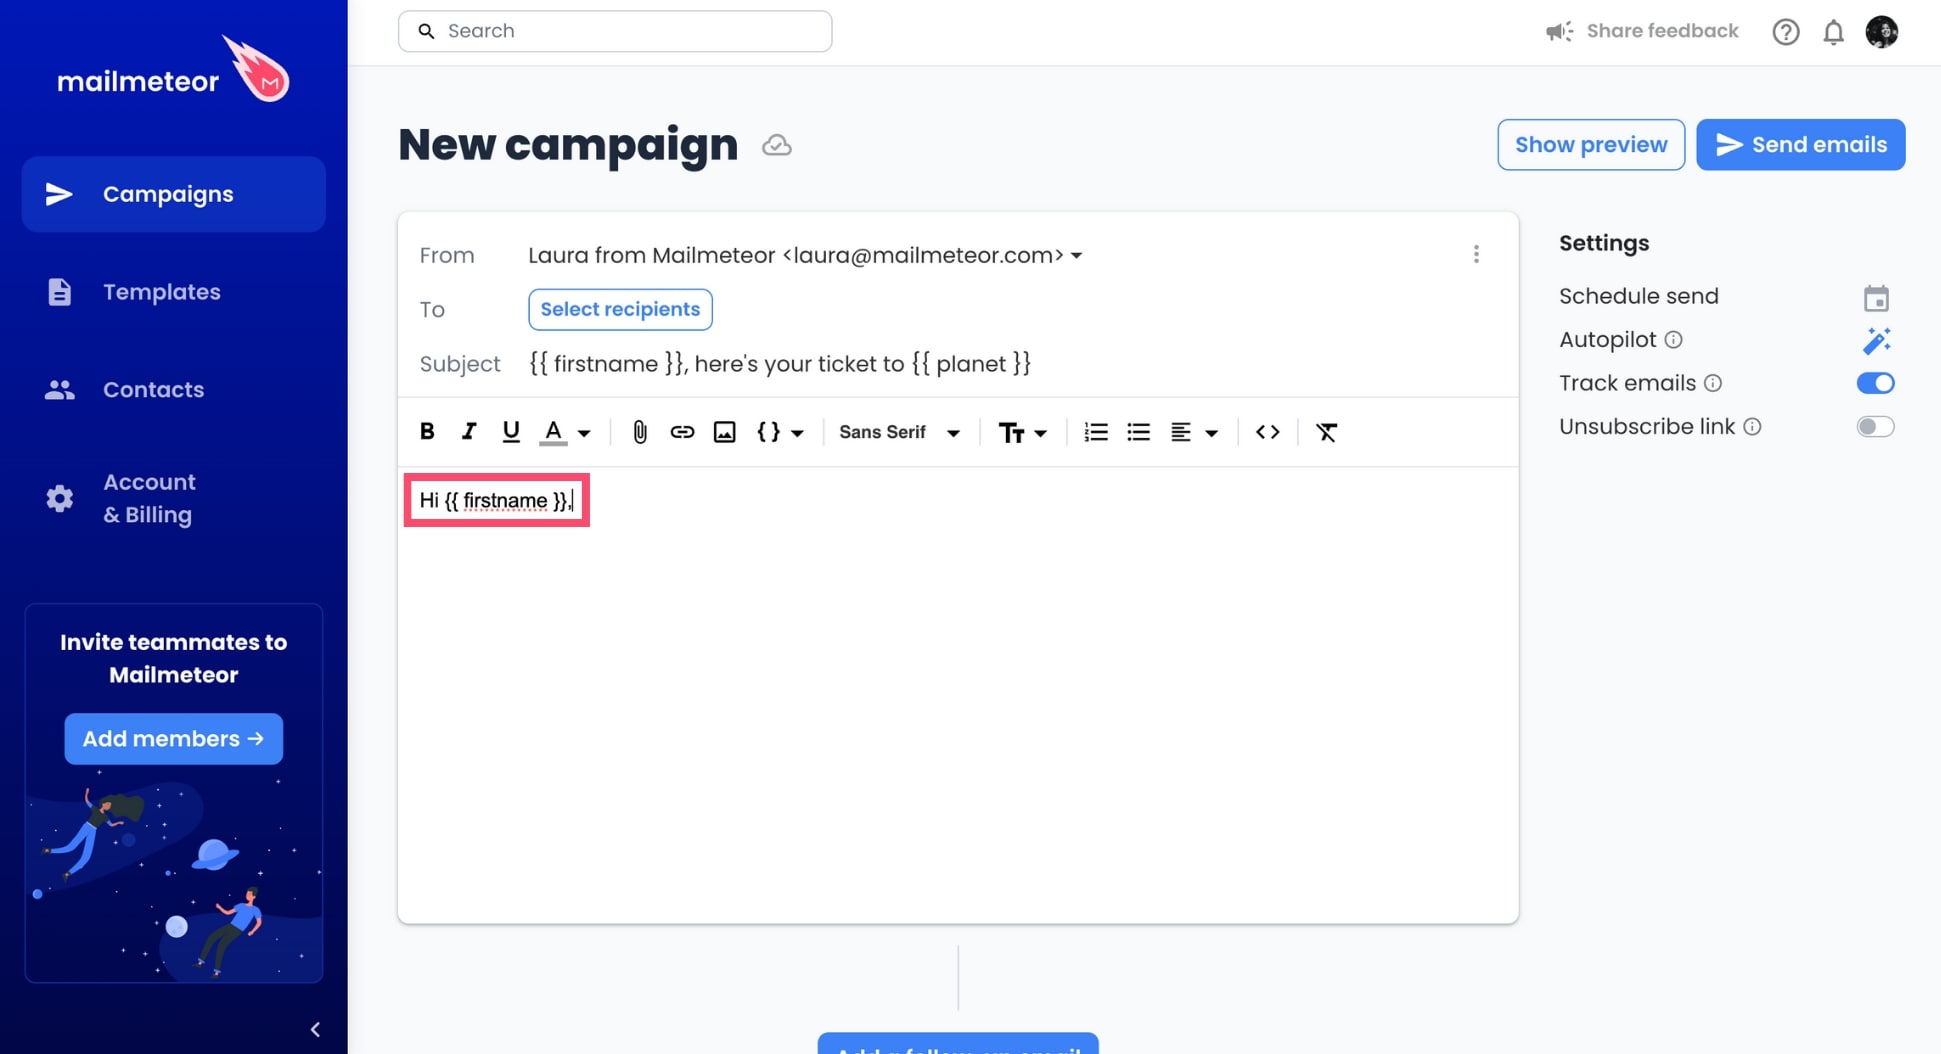Screen dimensions: 1941x1054
Task: Click the curly braces merge variable icon
Action: (768, 432)
